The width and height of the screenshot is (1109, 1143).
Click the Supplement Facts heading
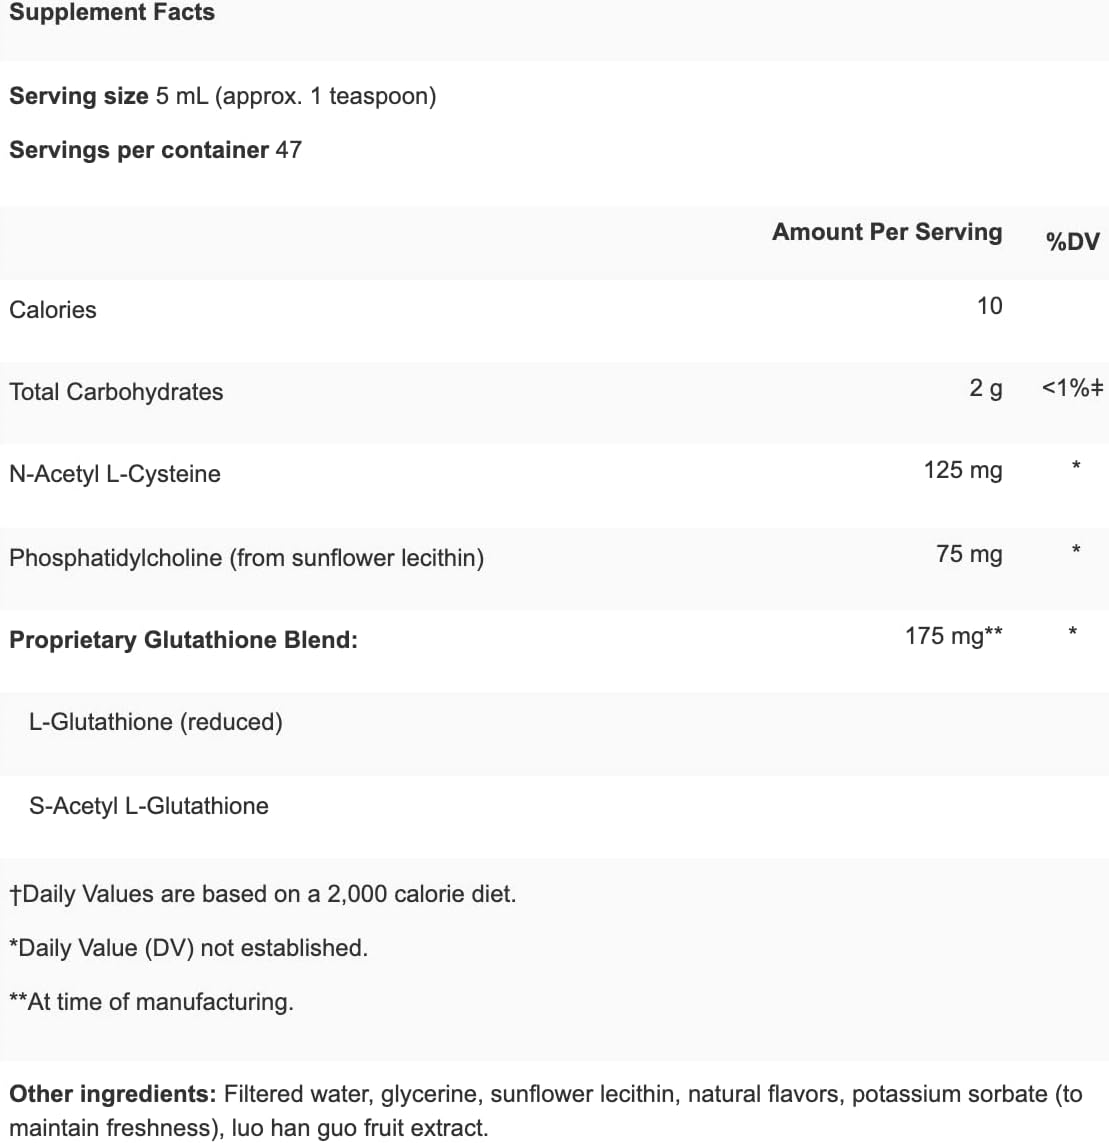(x=111, y=13)
